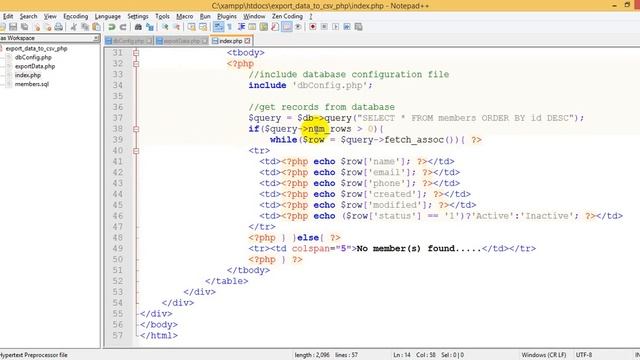The width and height of the screenshot is (640, 360).
Task: Open the Search menu
Action: pyautogui.click(x=29, y=16)
